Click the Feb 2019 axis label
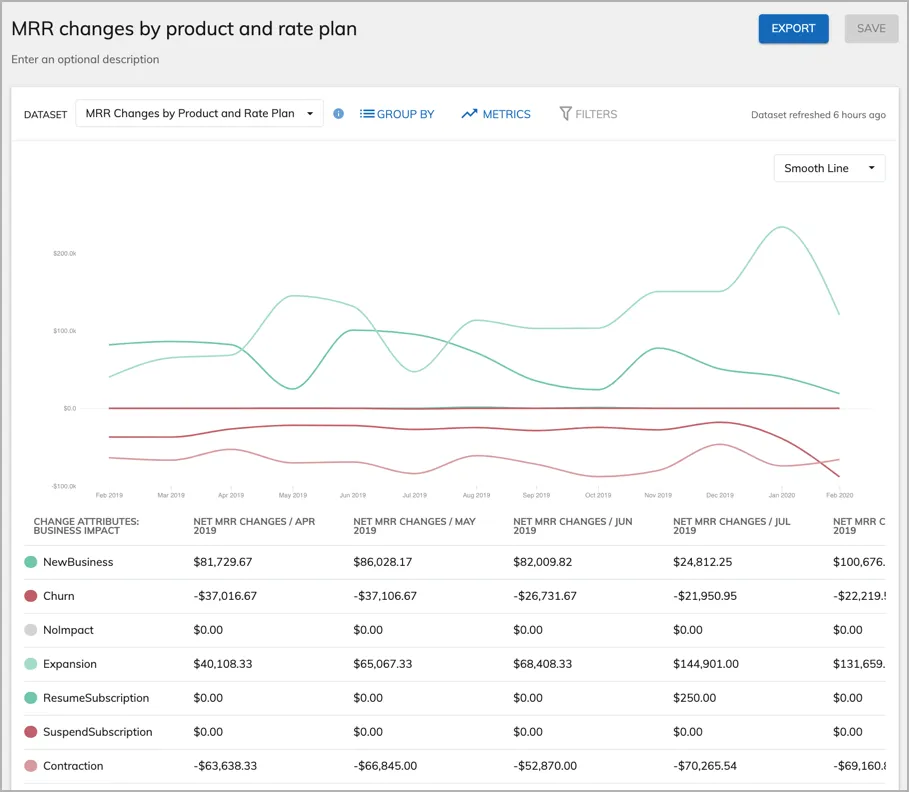Screen dimensions: 909x792 pyautogui.click(x=109, y=495)
